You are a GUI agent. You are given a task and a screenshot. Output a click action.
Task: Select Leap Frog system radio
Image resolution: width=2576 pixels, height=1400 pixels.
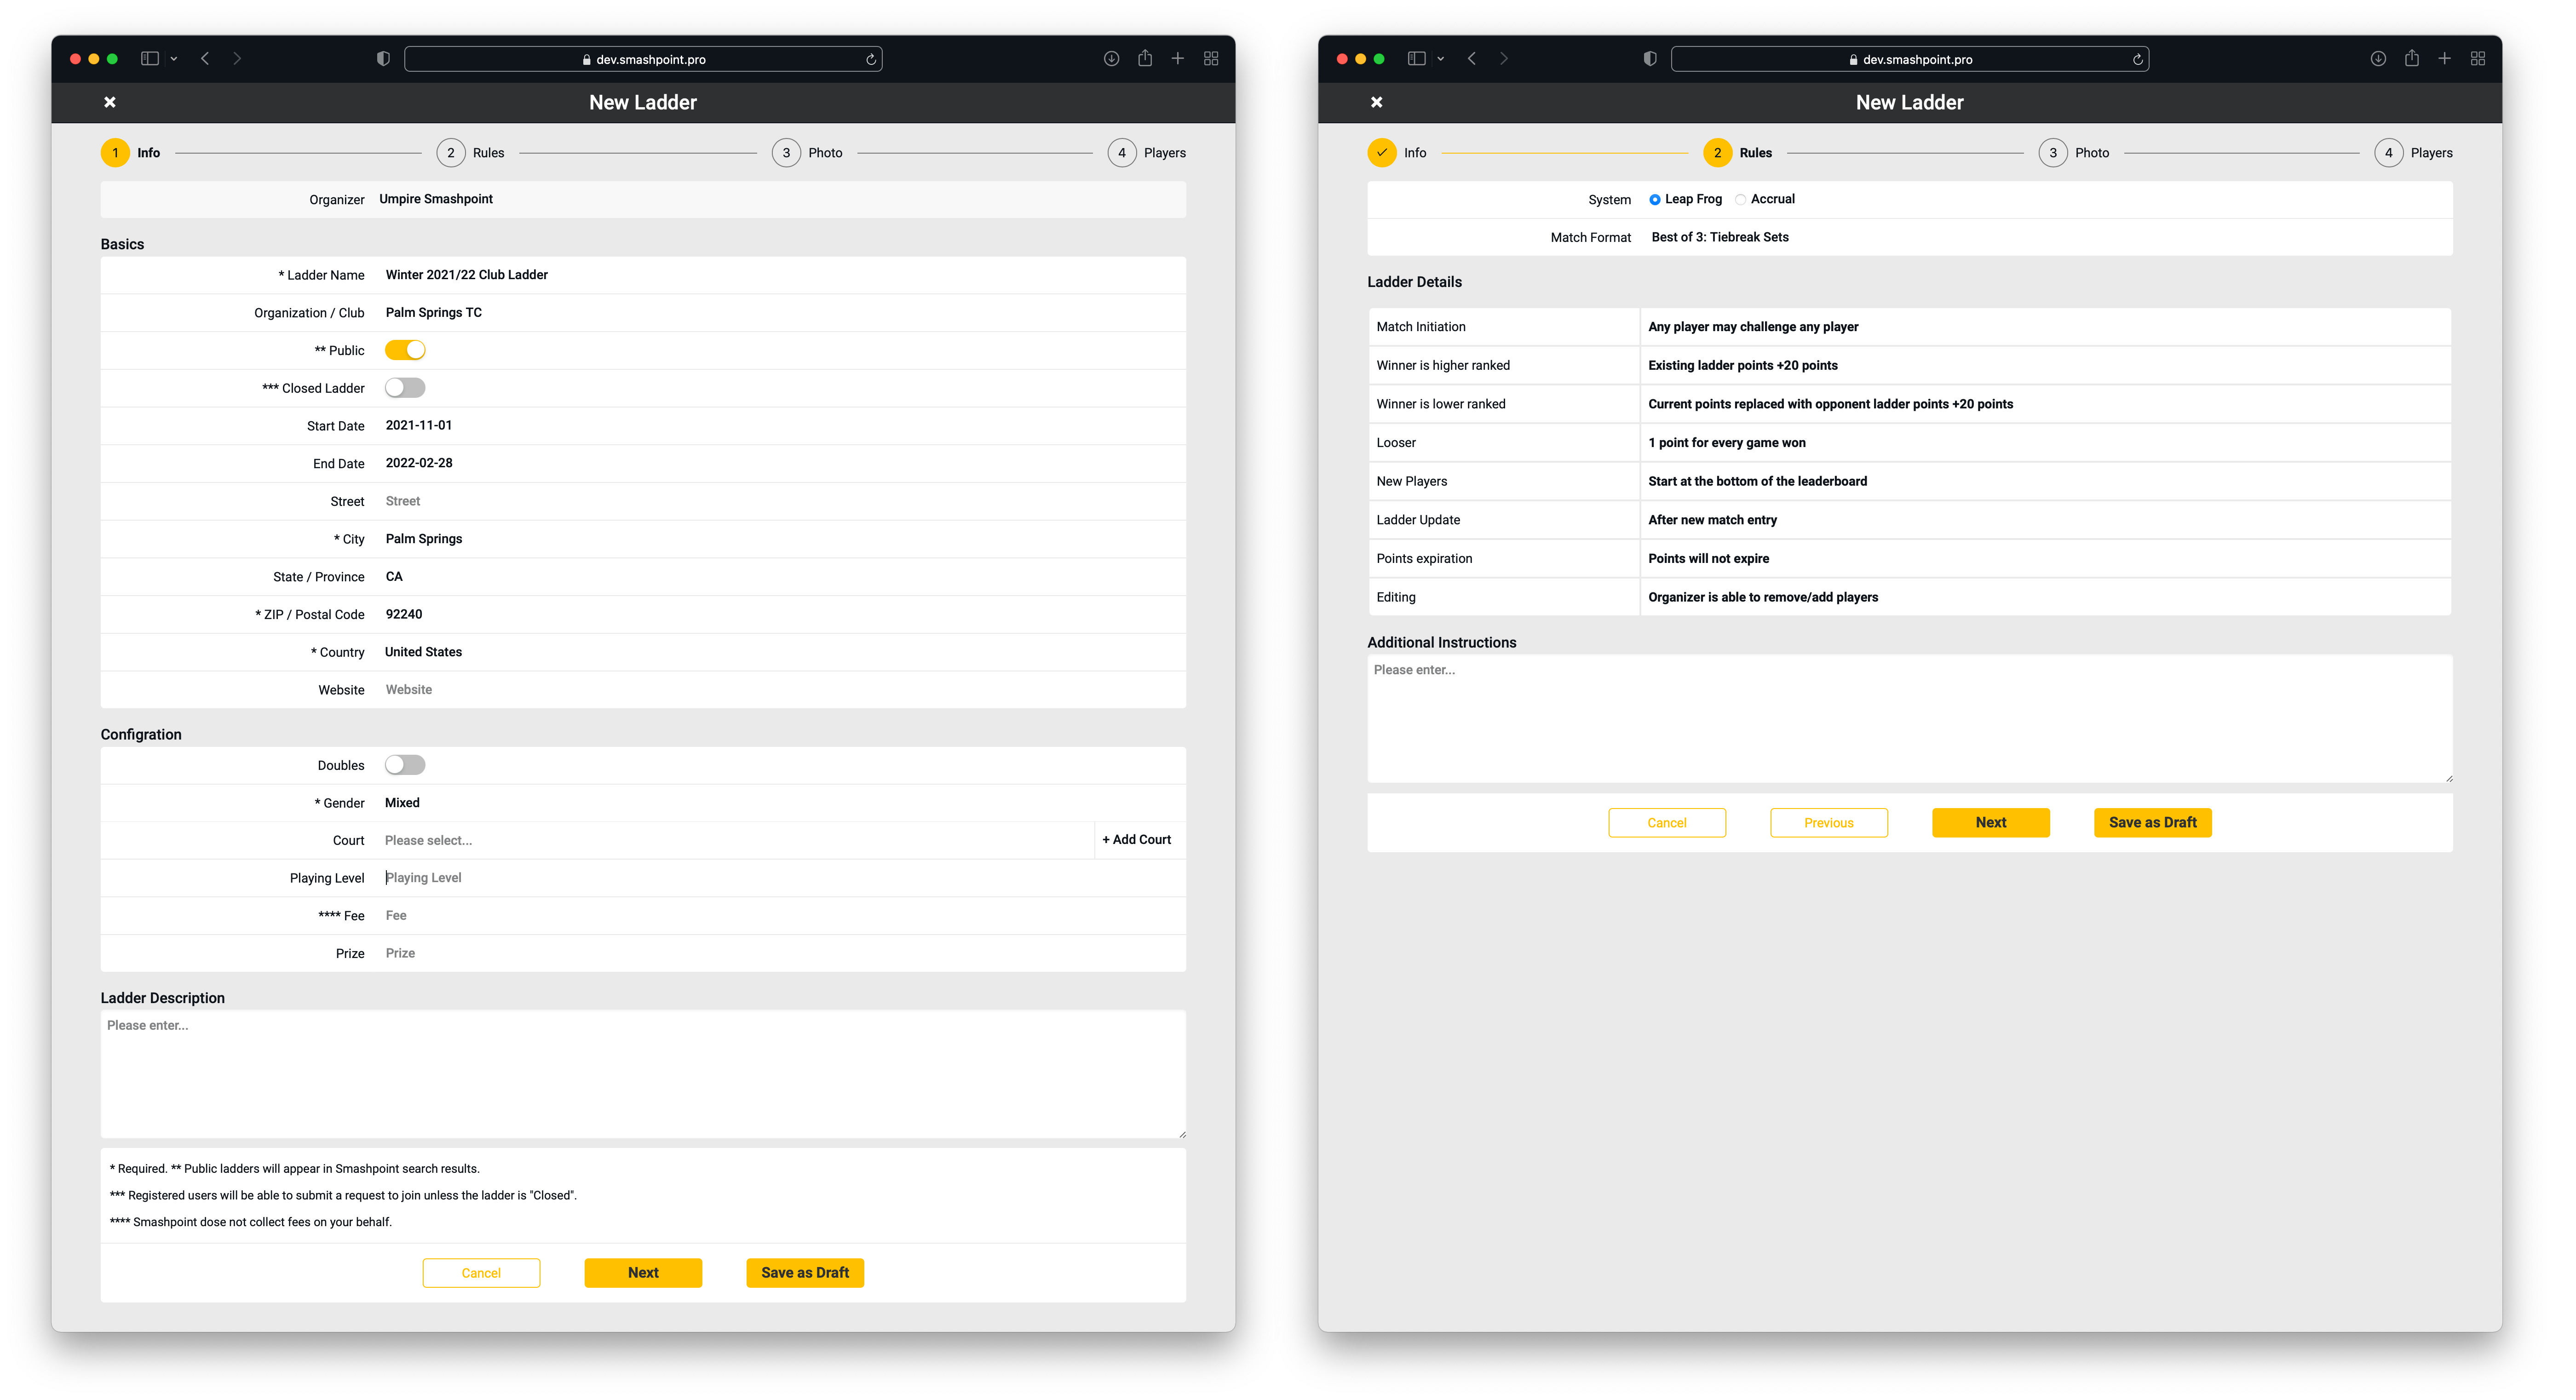(x=1655, y=200)
